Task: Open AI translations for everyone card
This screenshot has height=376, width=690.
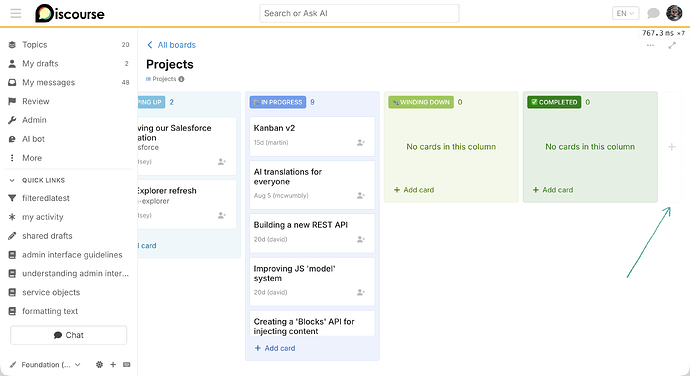Action: point(288,177)
